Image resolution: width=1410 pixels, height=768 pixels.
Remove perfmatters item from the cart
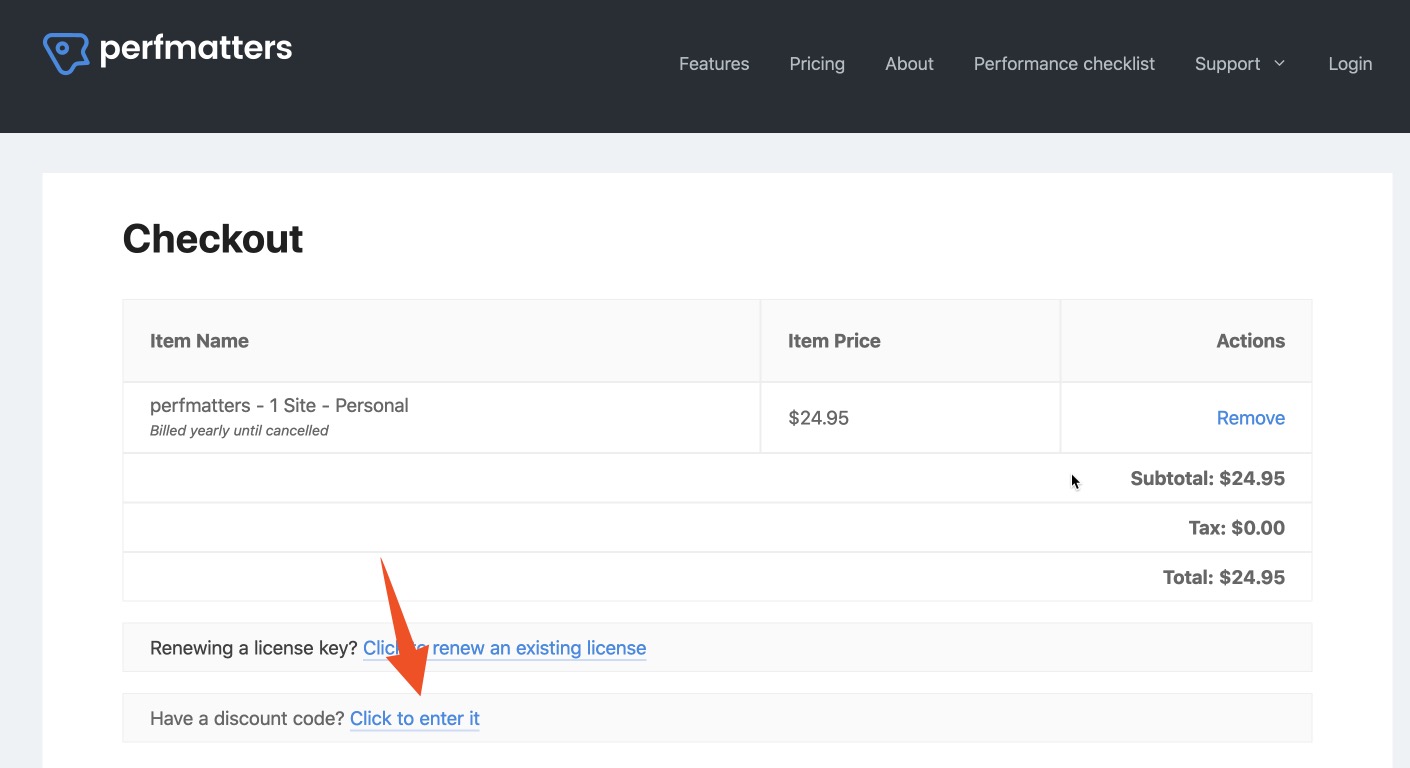click(1250, 418)
